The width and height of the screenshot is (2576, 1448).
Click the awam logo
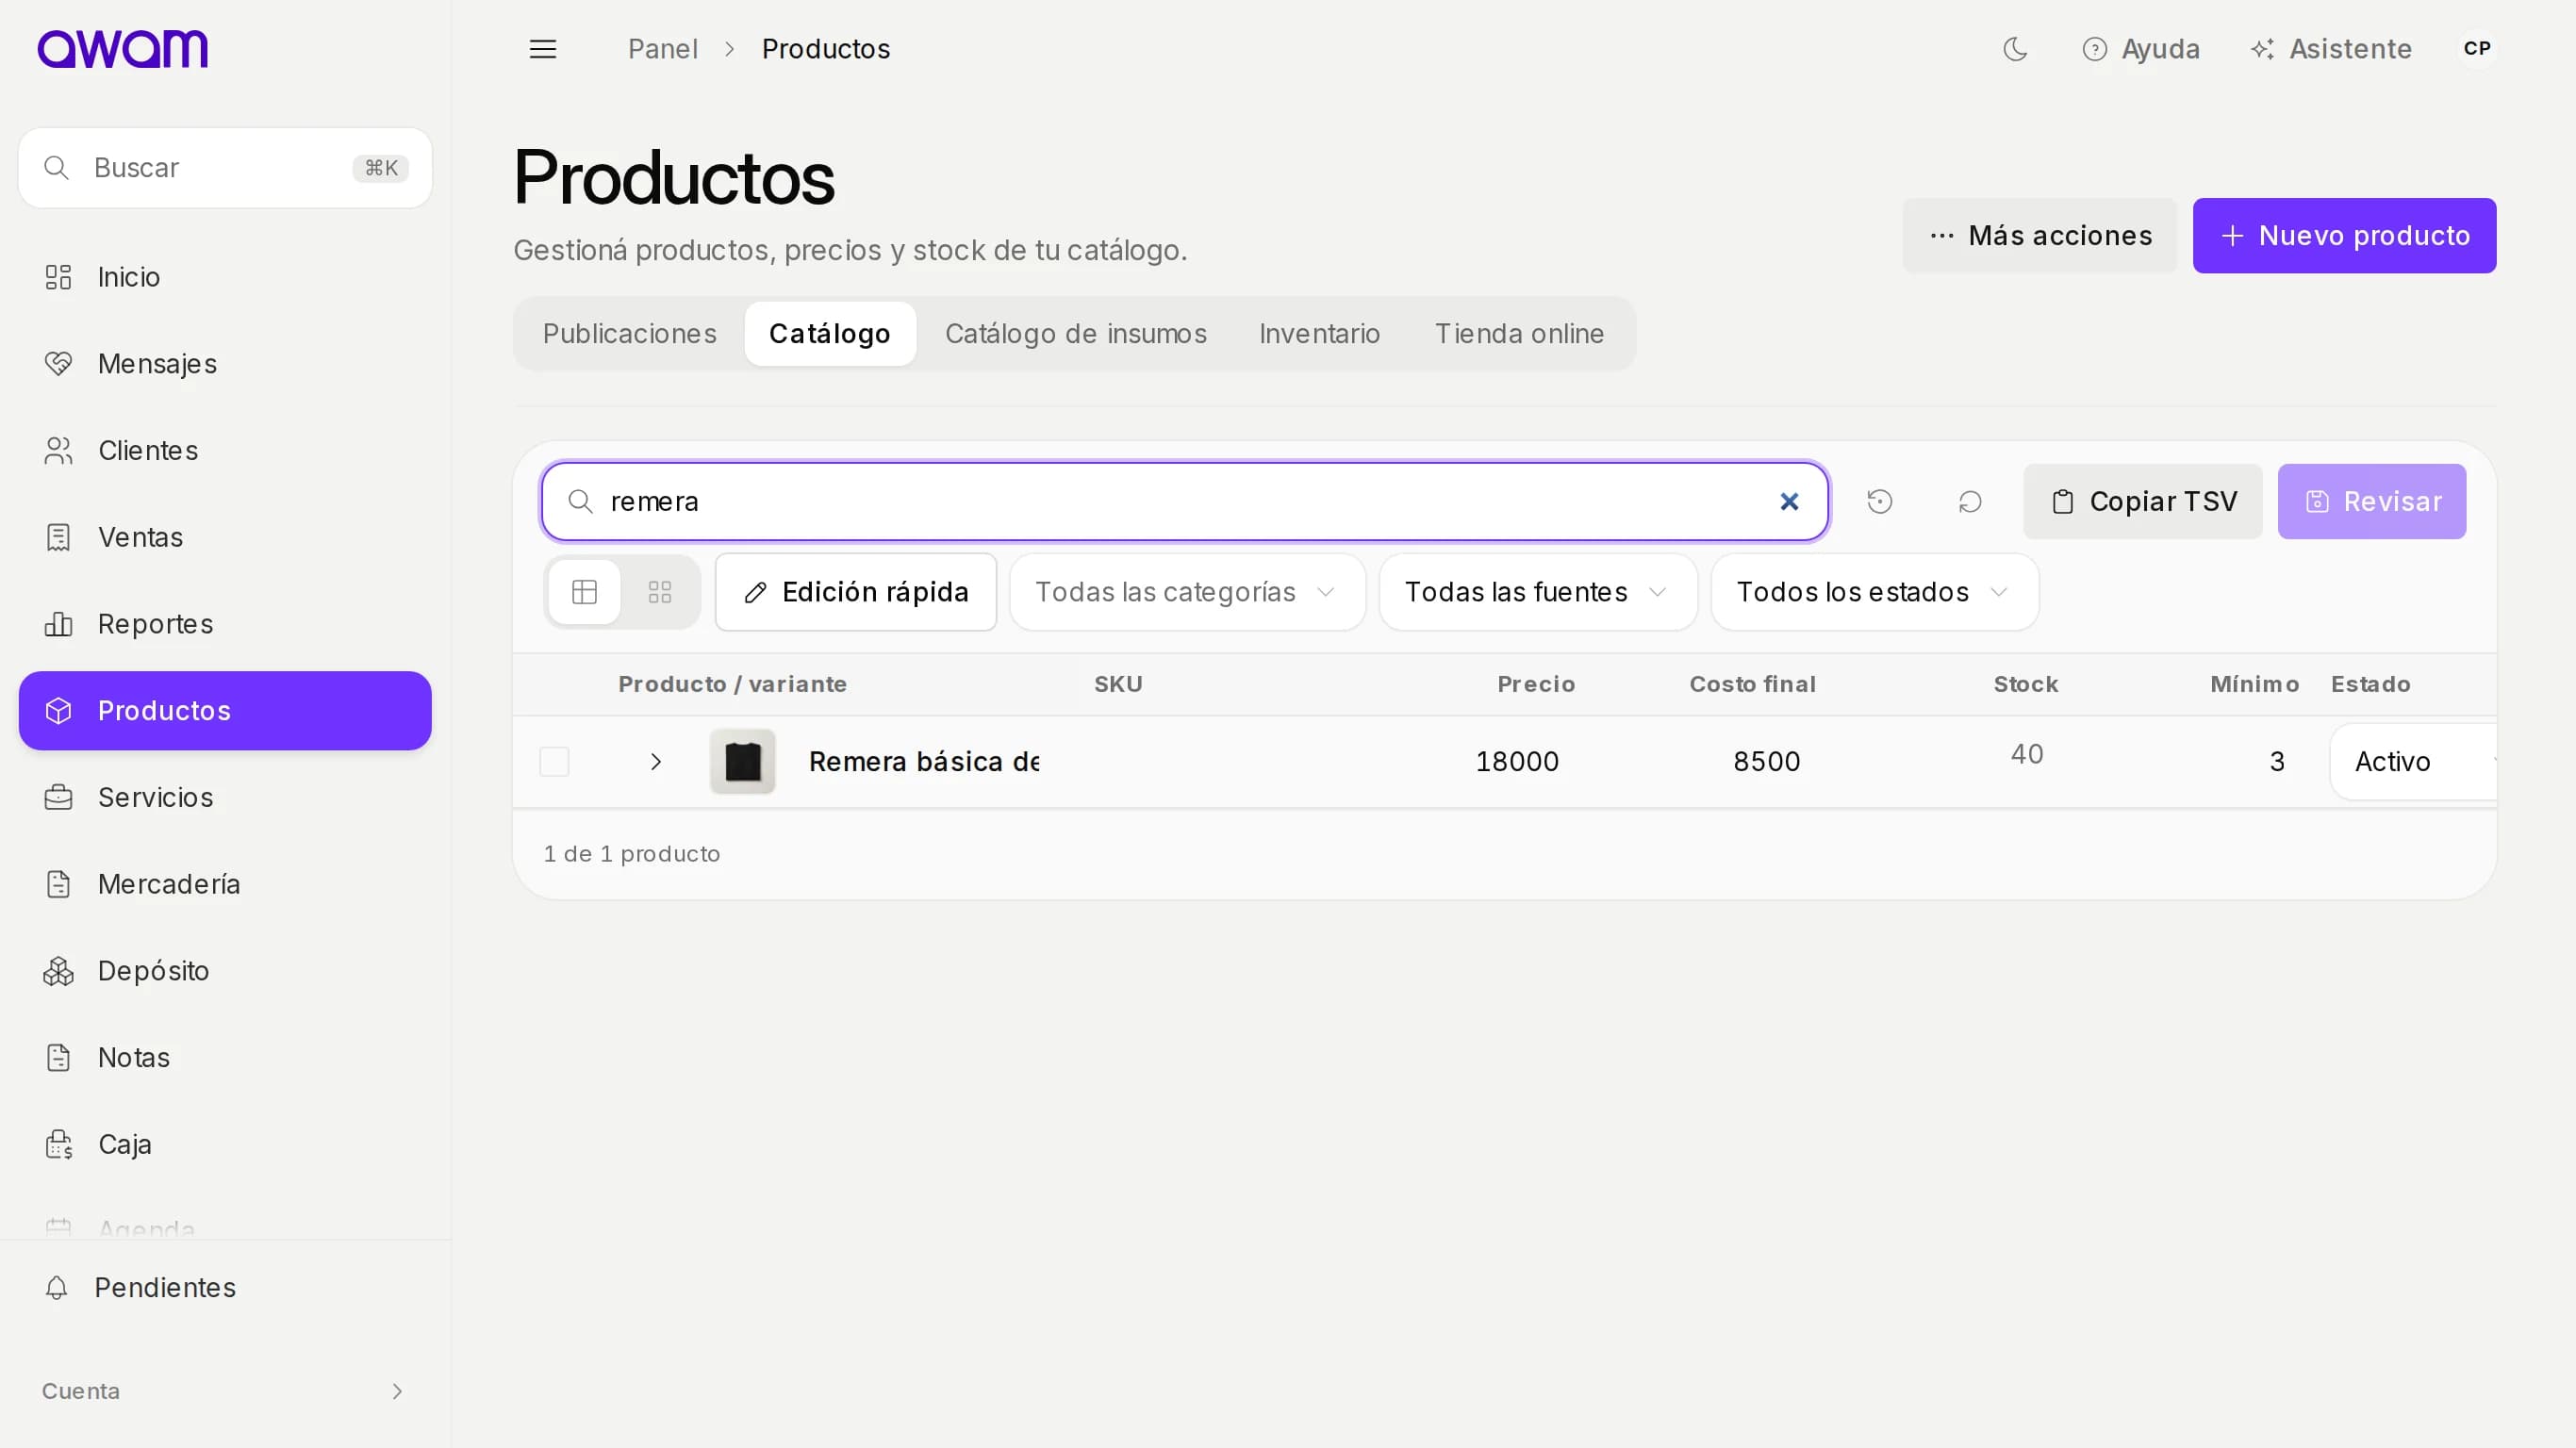pyautogui.click(x=122, y=49)
